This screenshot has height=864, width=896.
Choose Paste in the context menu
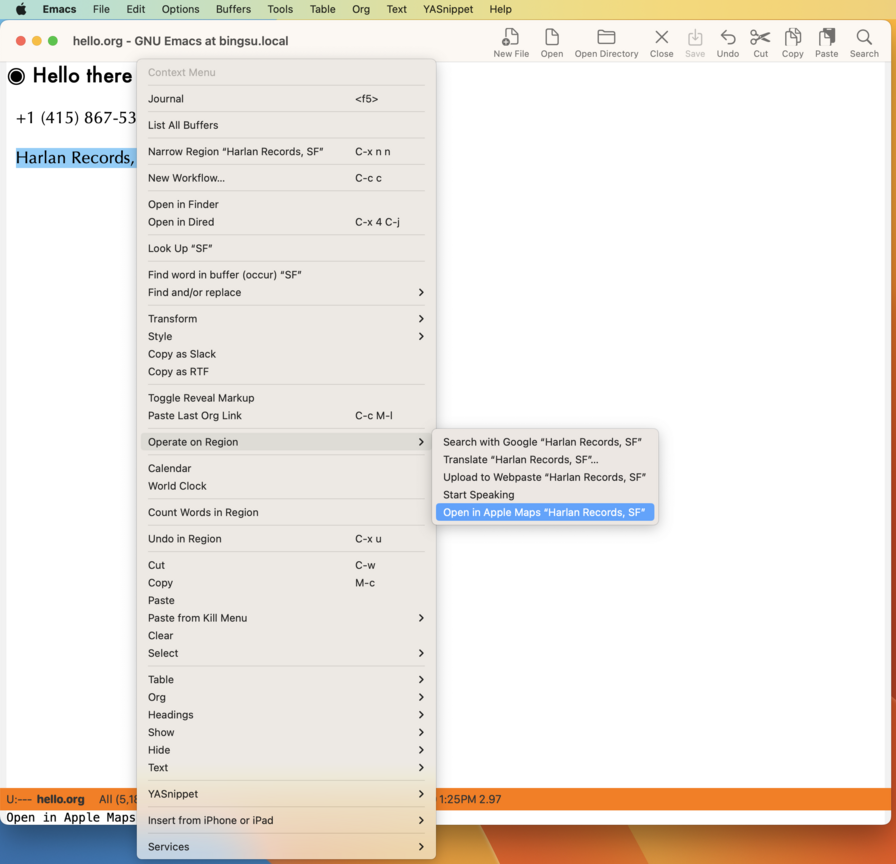point(286,600)
